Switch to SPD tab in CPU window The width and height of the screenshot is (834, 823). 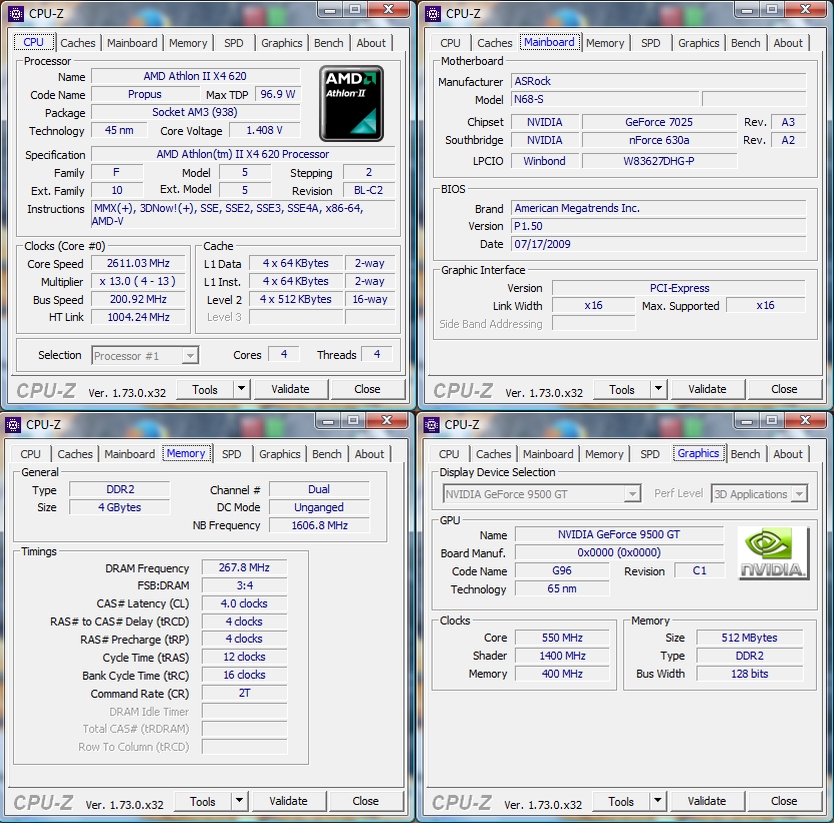(233, 43)
